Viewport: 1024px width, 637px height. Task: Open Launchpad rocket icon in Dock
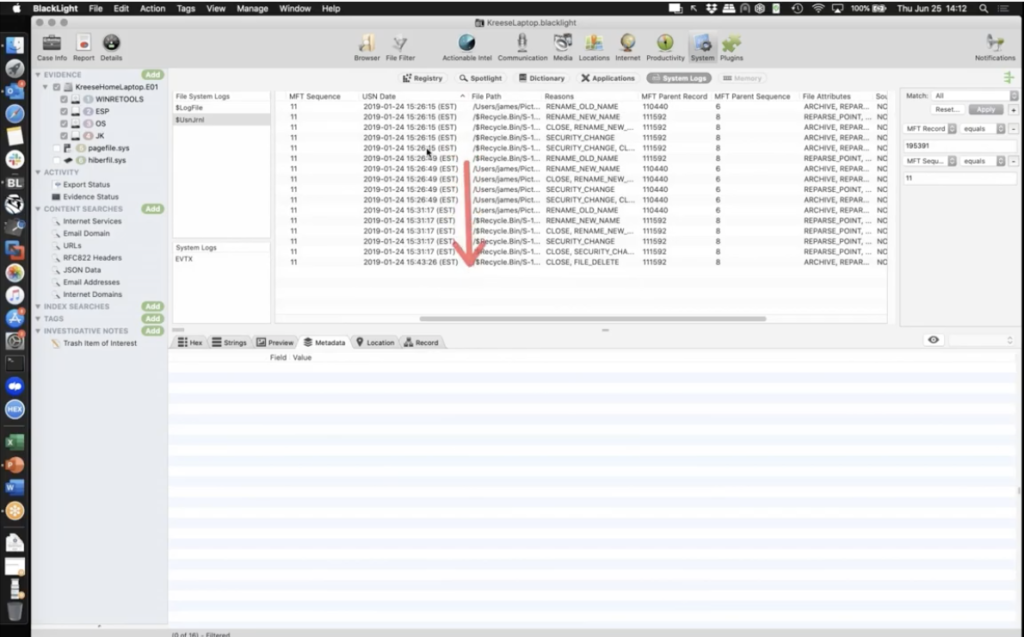point(14,68)
